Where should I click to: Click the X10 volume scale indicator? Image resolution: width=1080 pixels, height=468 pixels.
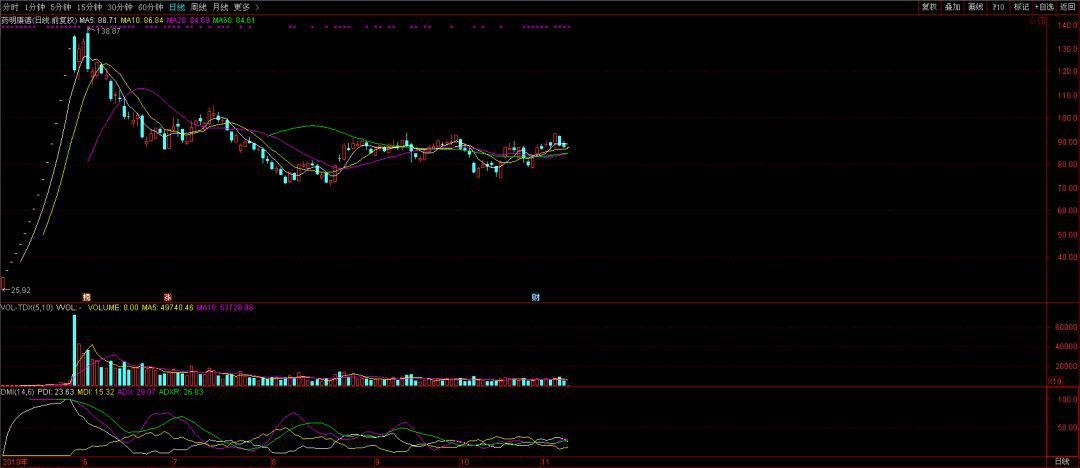pos(1052,380)
